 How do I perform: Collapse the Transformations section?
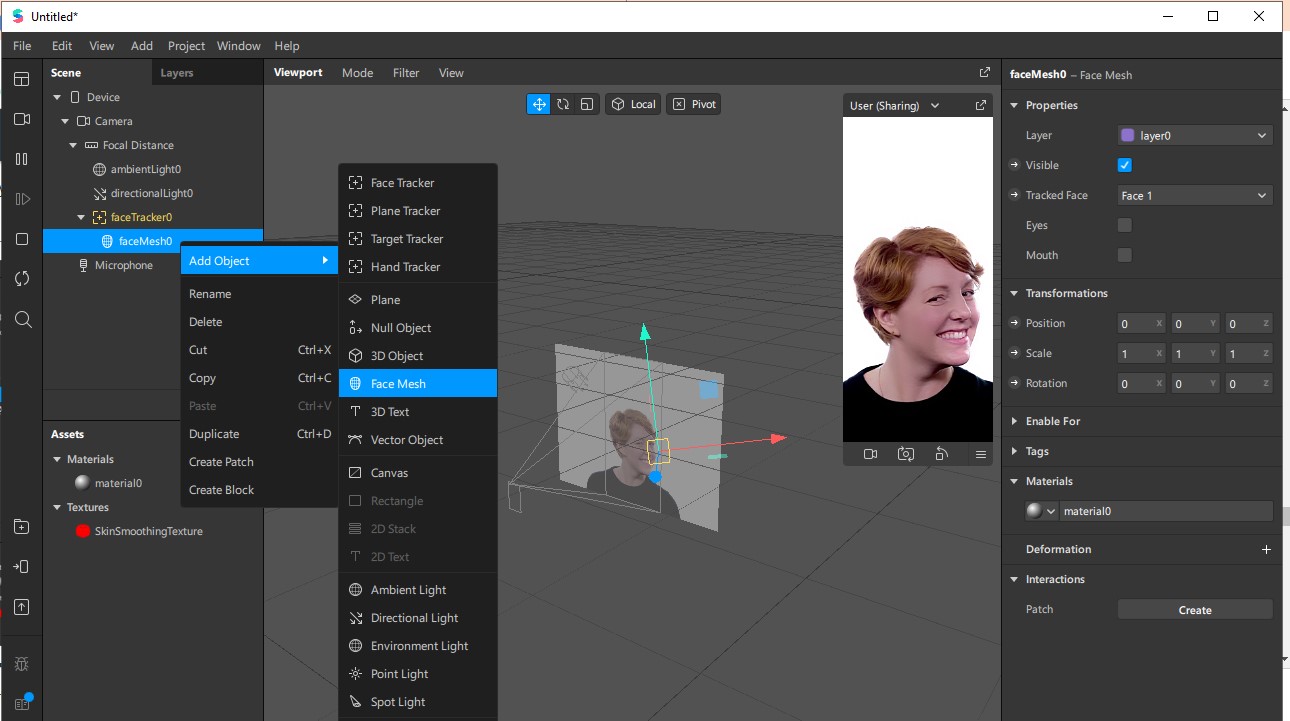click(x=1014, y=293)
